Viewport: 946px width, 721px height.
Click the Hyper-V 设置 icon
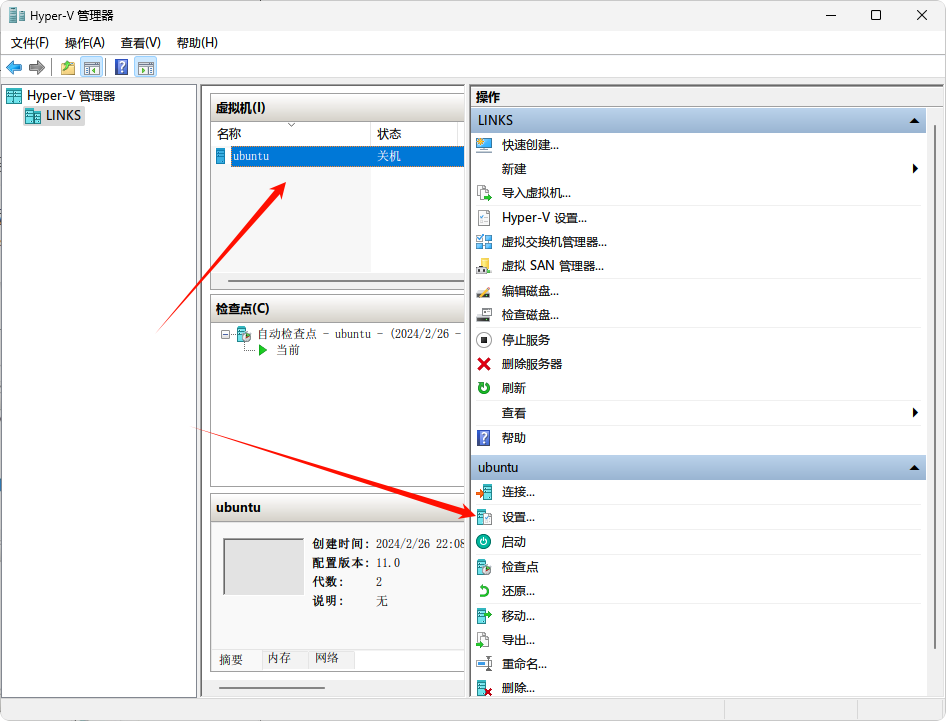484,218
